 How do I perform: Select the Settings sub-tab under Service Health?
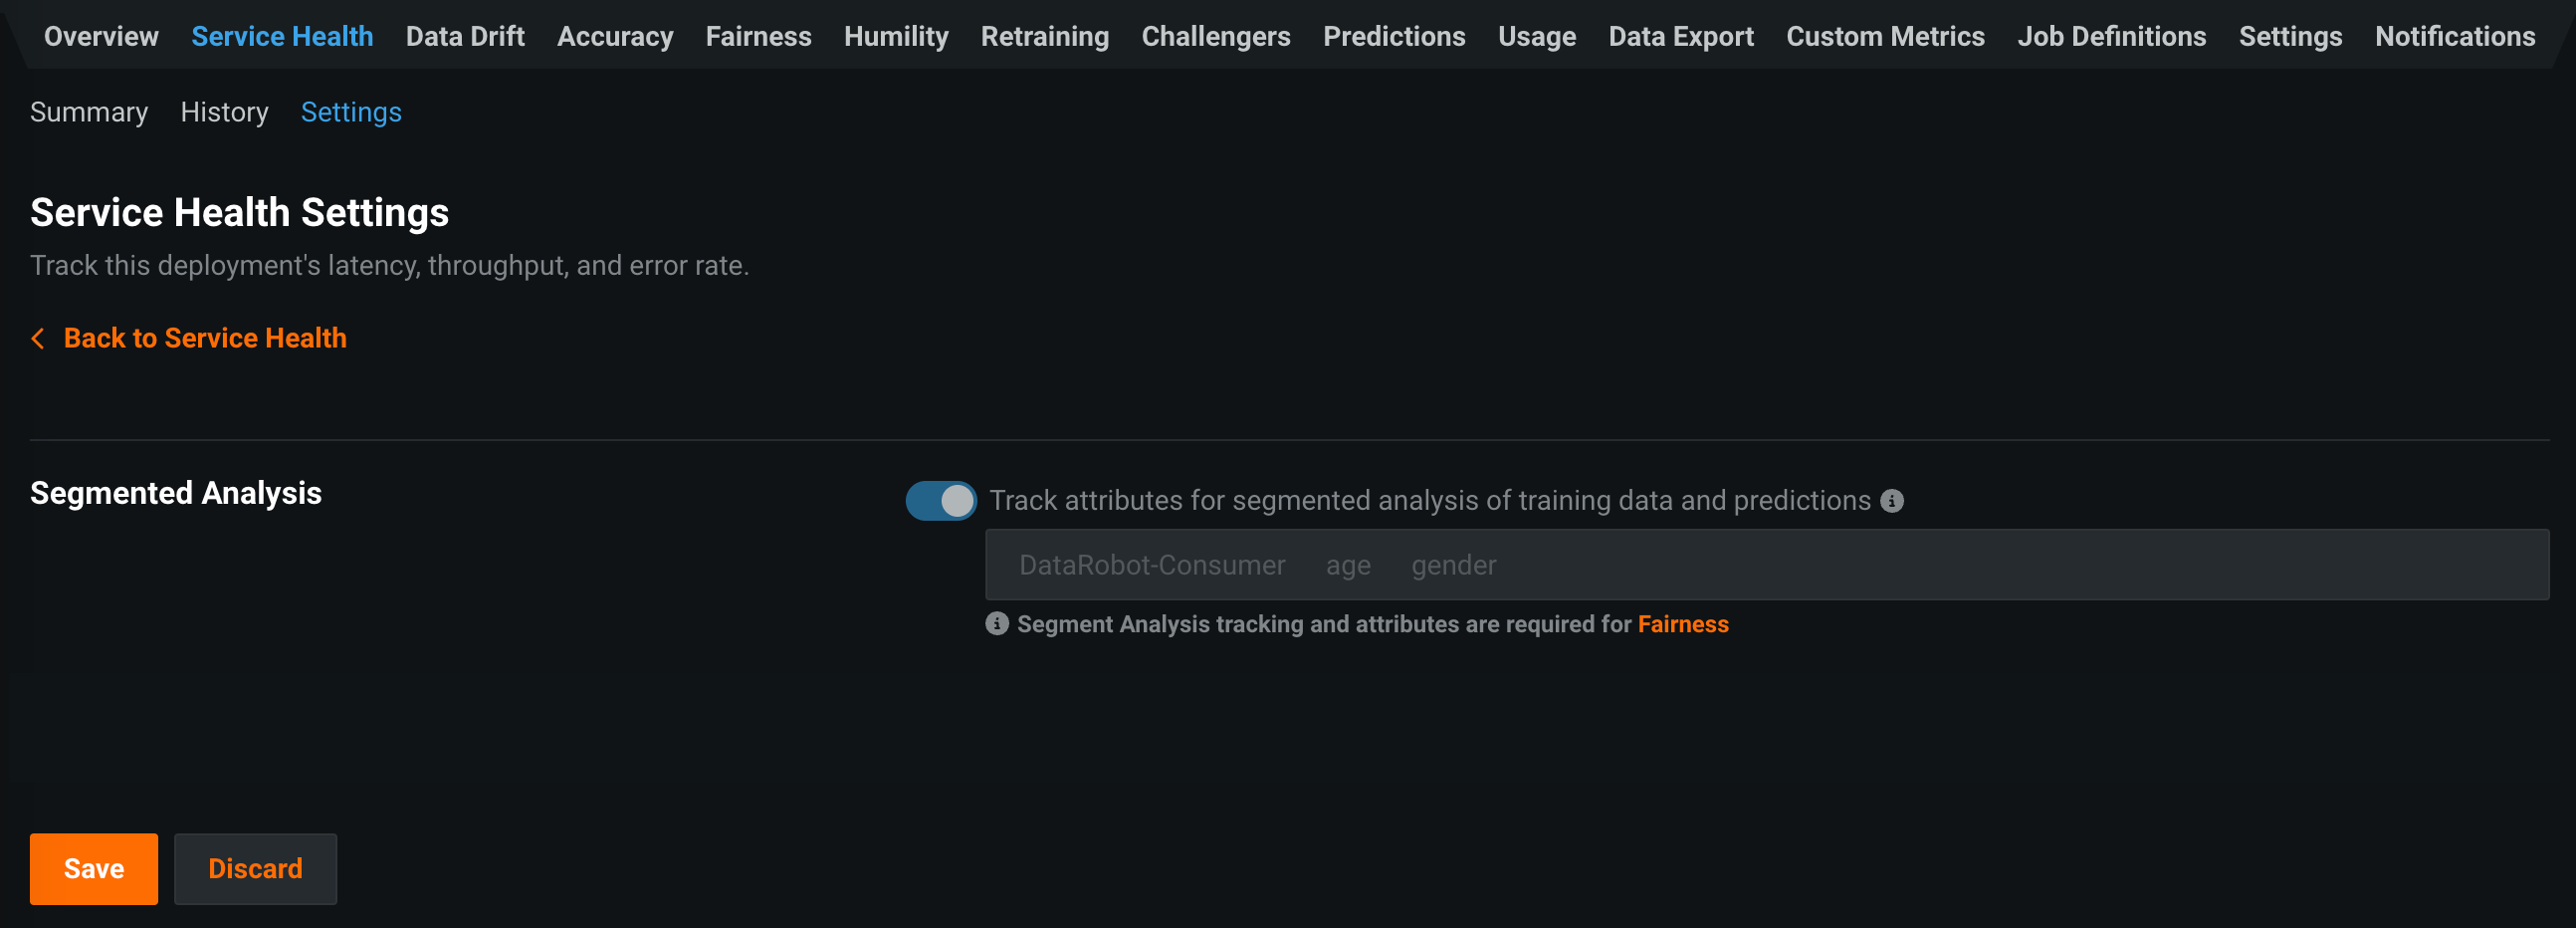click(351, 112)
